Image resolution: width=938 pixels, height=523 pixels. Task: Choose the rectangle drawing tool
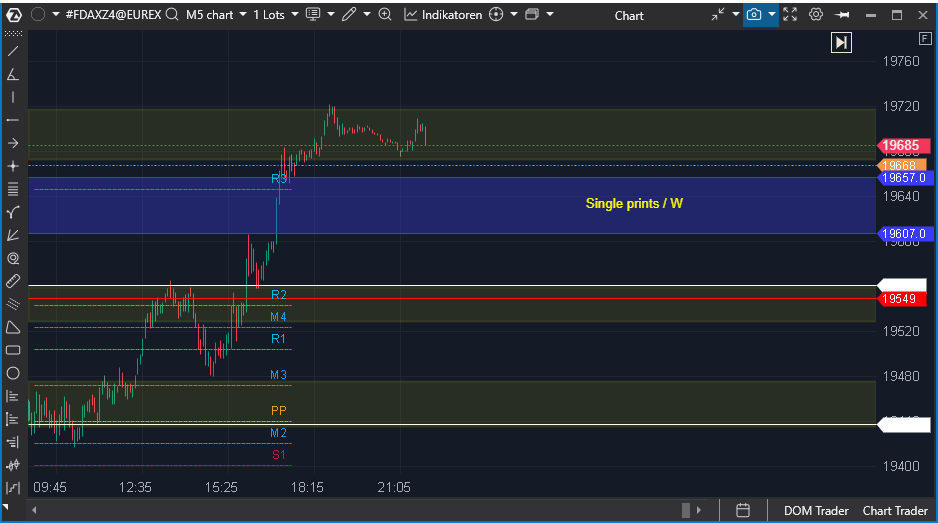pos(13,350)
